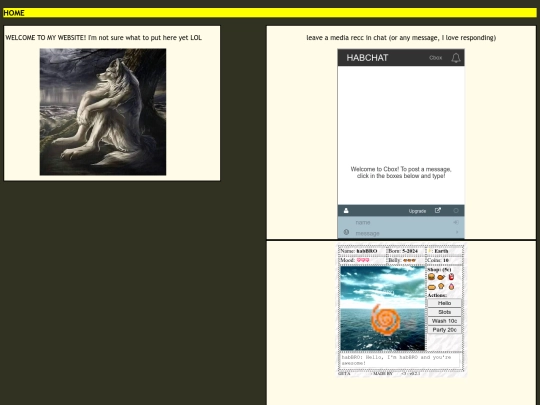The image size is (540, 405).
Task: Click the Slots action button
Action: click(x=444, y=312)
